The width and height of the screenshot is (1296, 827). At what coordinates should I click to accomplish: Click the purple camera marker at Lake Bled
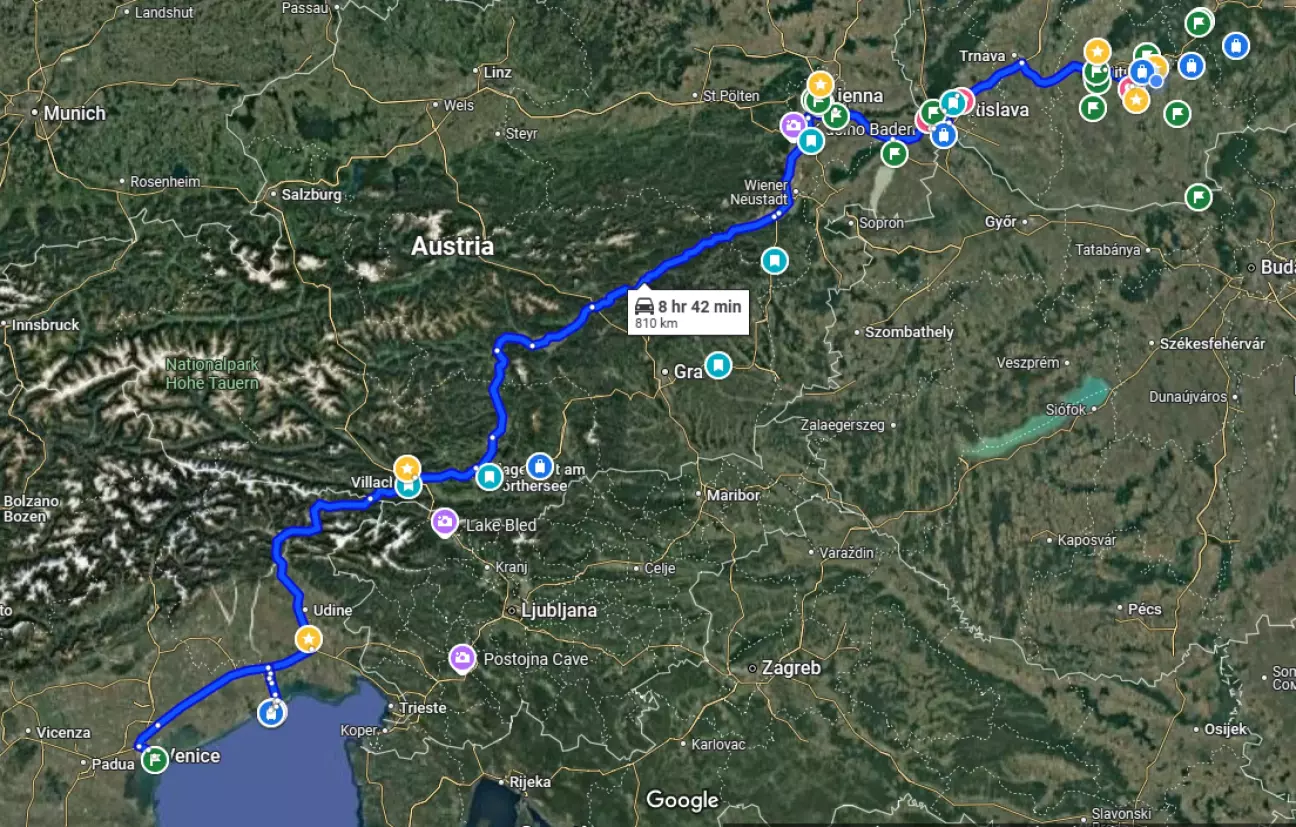coord(445,522)
